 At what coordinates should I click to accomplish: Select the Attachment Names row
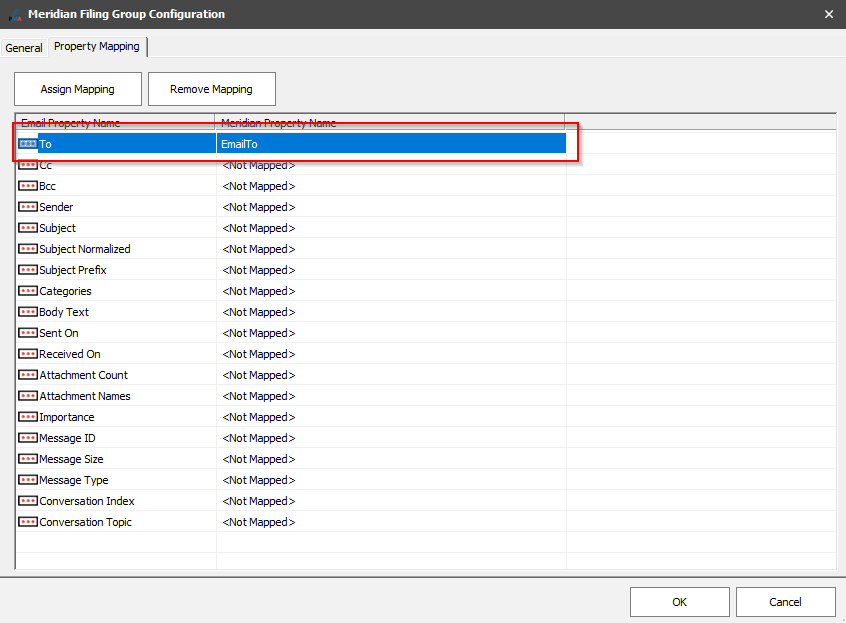point(291,395)
